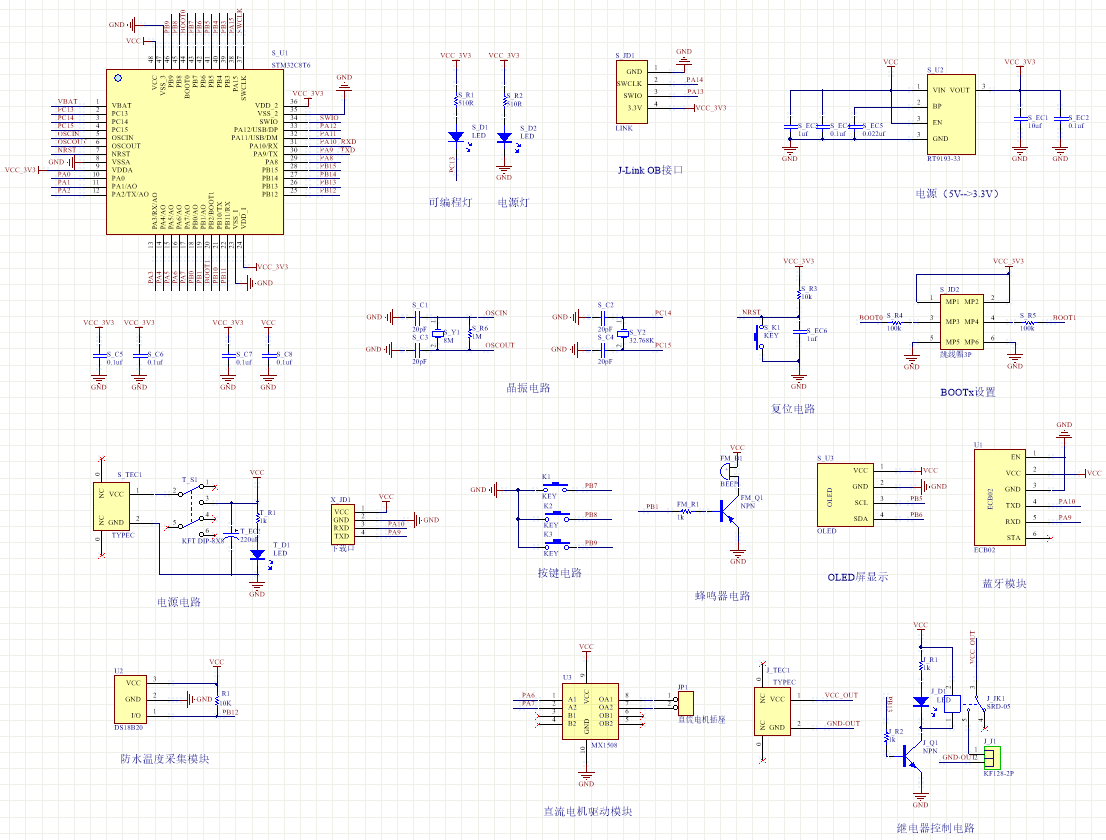This screenshot has width=1106, height=840.
Task: Select the ECB02 Bluetooth module block
Action: tap(999, 497)
